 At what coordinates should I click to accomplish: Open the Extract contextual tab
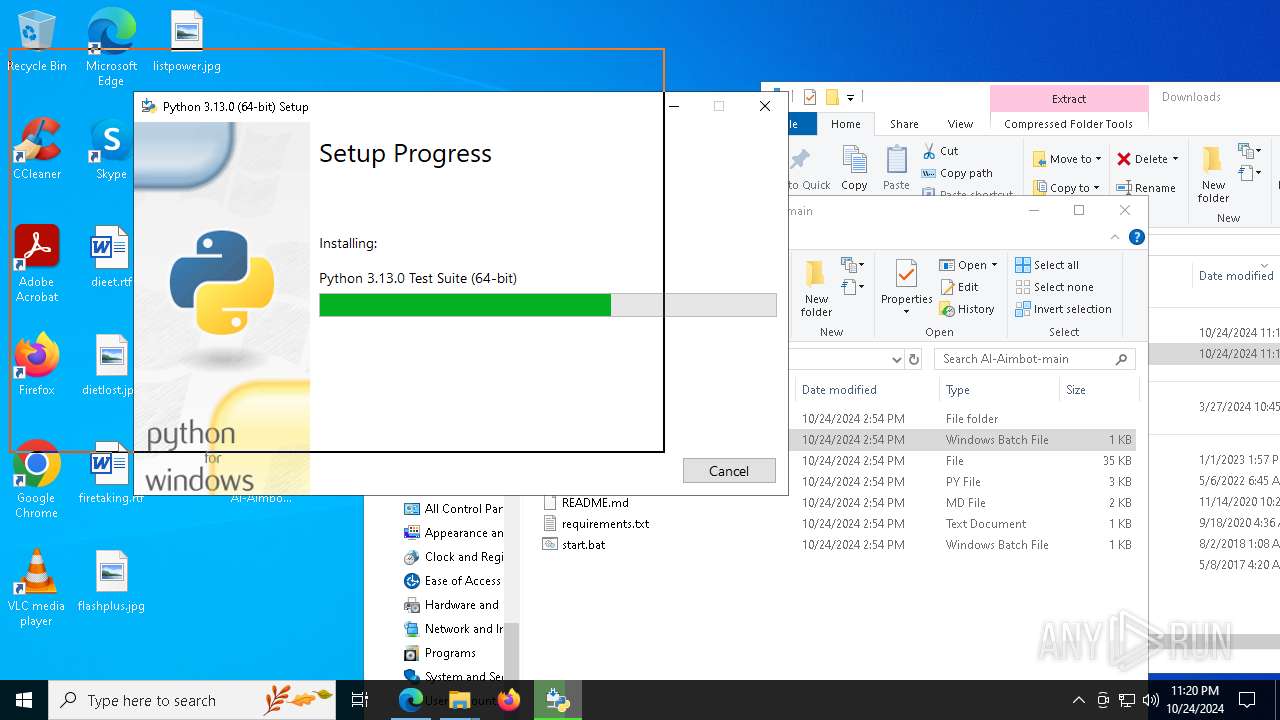(1069, 98)
